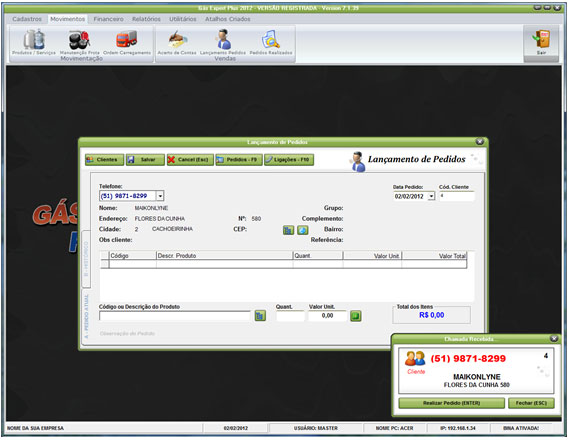The height and width of the screenshot is (440, 568).
Task: Click the globe icon beside CEP
Action: [x=303, y=230]
